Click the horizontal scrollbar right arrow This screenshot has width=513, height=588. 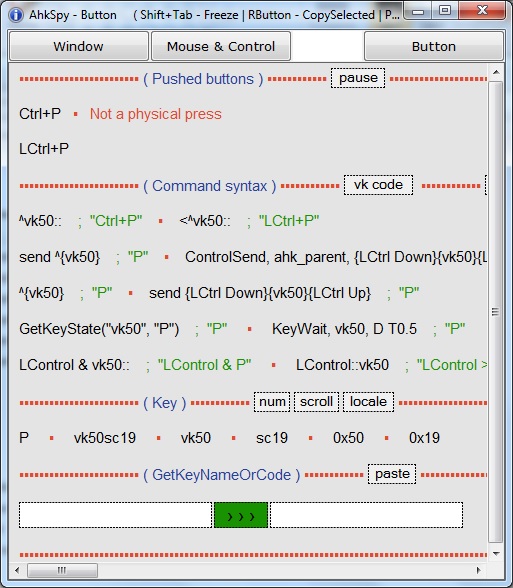[478, 570]
